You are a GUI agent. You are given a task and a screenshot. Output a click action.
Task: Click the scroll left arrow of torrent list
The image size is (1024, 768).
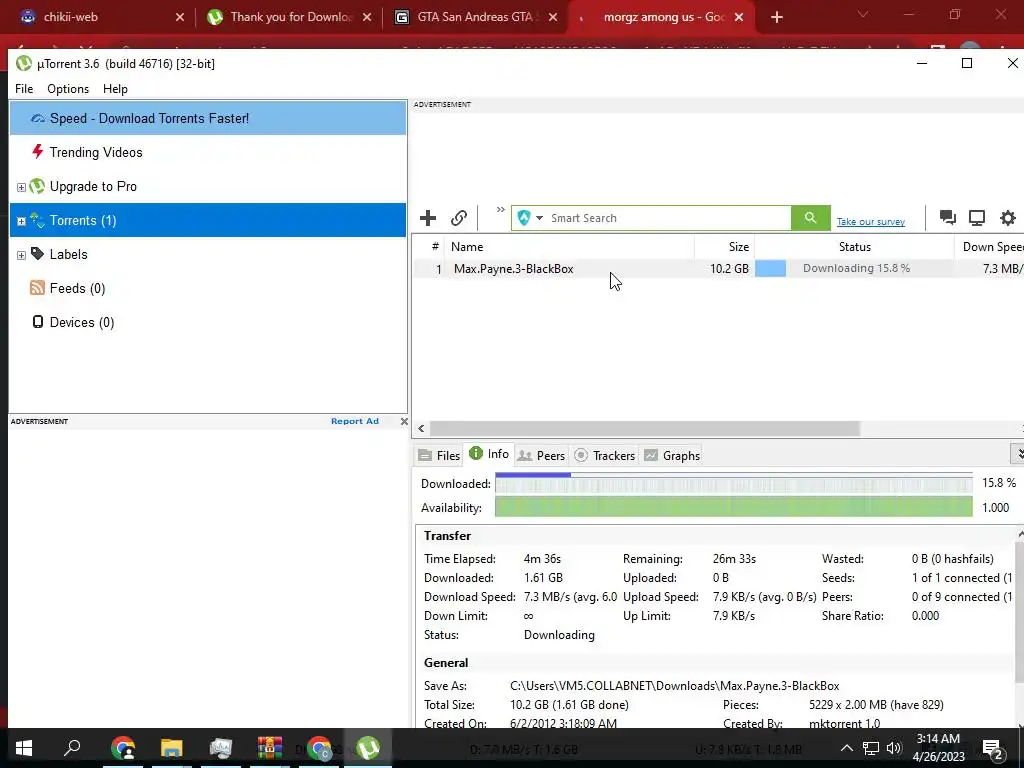(421, 428)
